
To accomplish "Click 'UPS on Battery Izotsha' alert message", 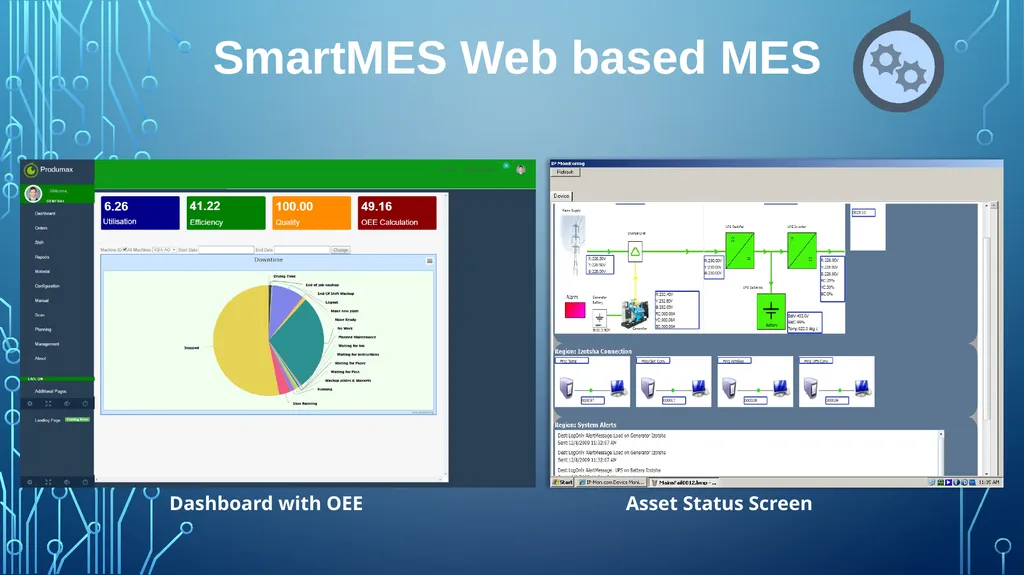I will click(609, 470).
